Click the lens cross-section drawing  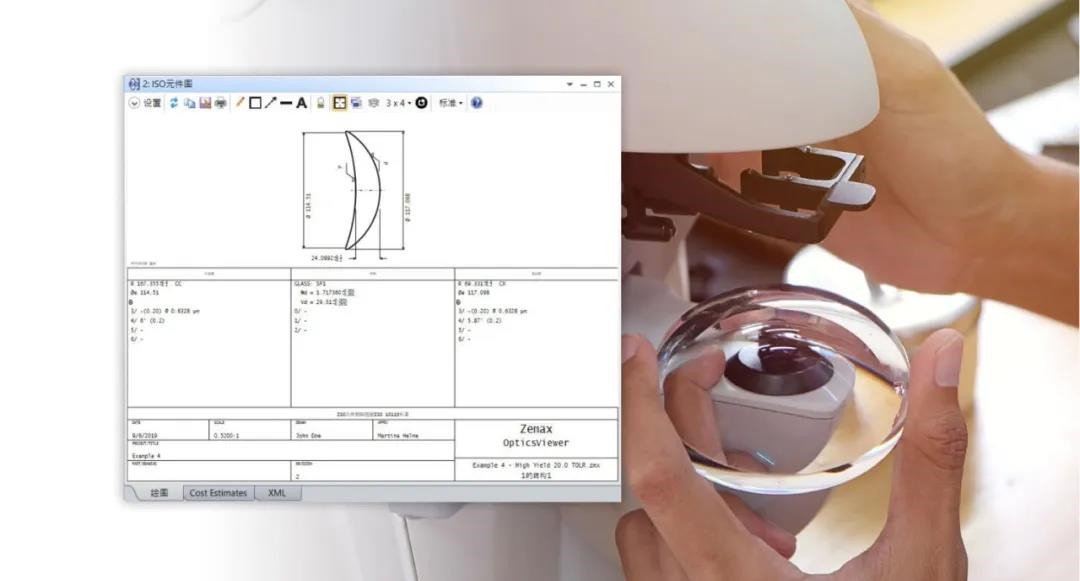pos(356,190)
